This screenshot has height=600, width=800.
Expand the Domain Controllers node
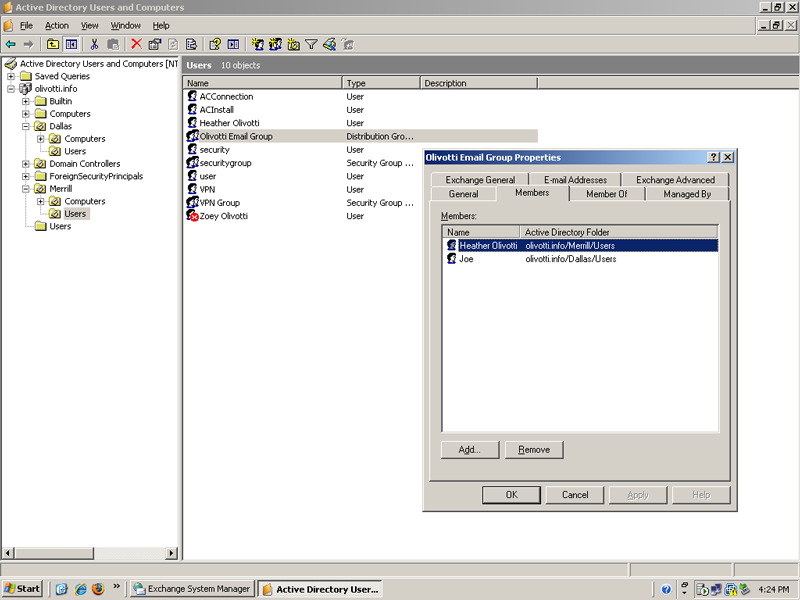[x=26, y=164]
